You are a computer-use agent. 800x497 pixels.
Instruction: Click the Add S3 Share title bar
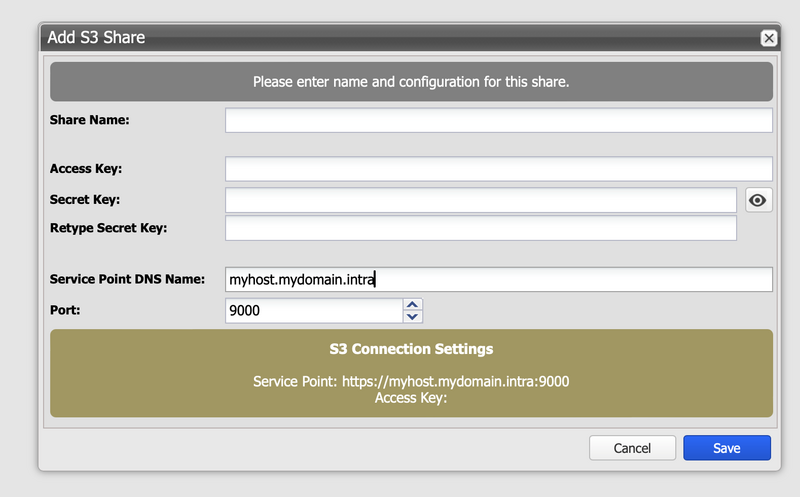[400, 38]
